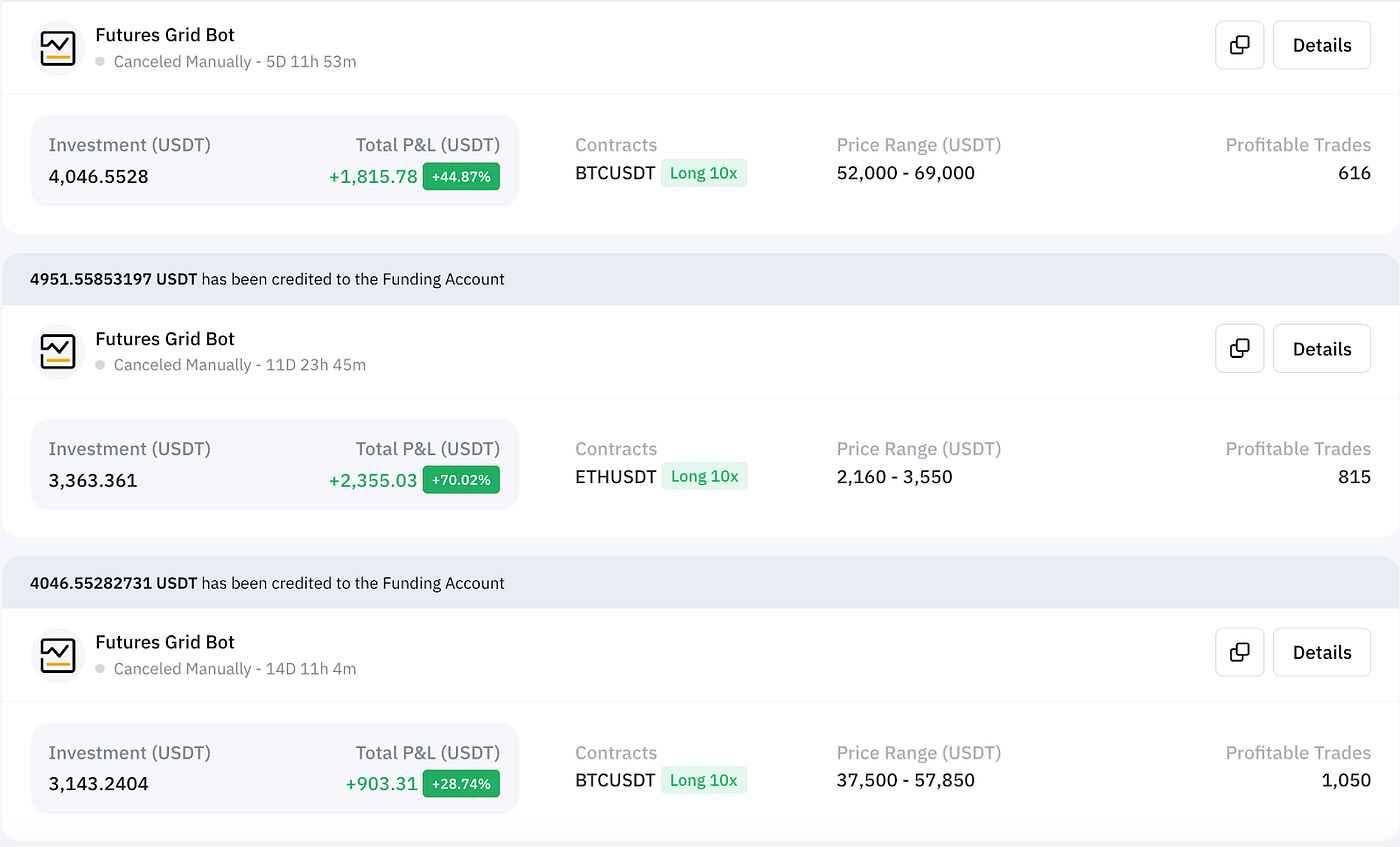Click the copy icon on the bottom grid bot
Image resolution: width=1400 pixels, height=847 pixels.
(x=1239, y=651)
